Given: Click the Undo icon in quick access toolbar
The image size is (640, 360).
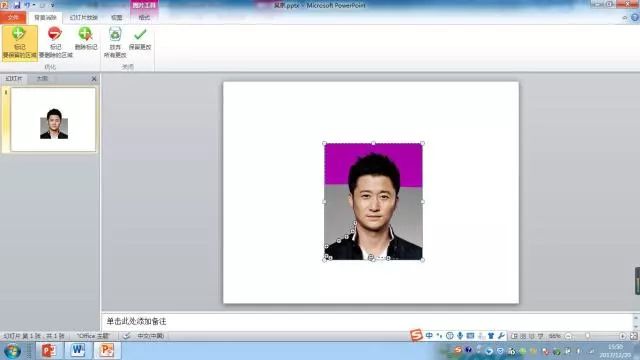Looking at the screenshot, I should 27,5.
